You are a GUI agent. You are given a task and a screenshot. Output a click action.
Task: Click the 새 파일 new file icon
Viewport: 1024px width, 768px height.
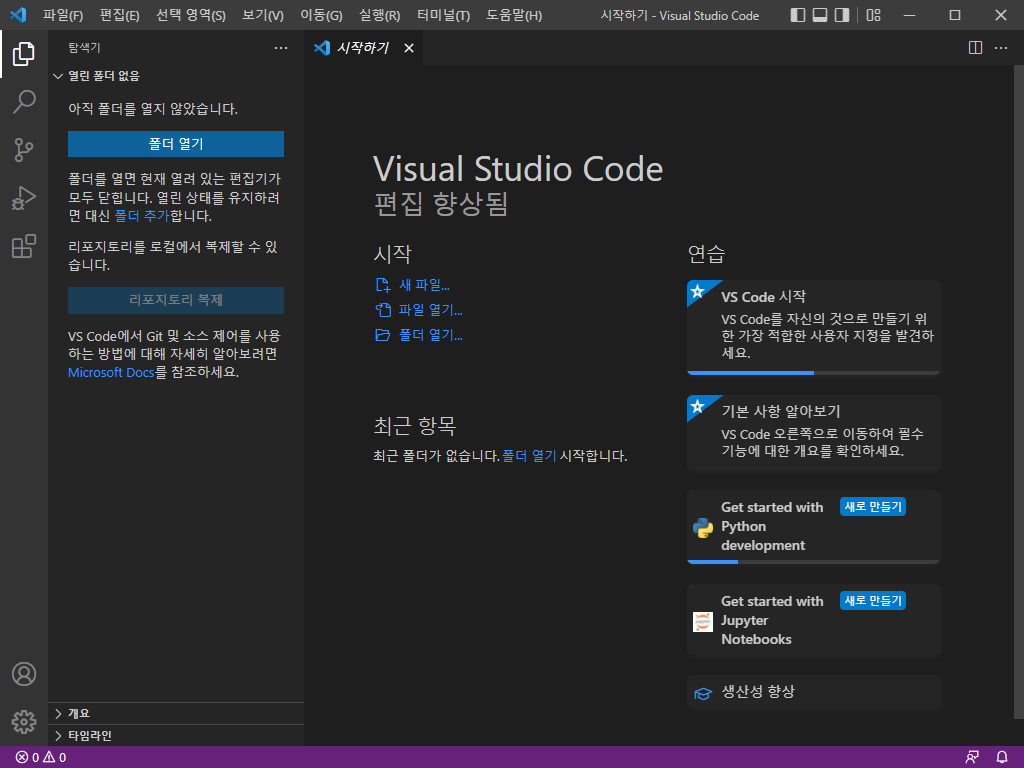pos(383,285)
